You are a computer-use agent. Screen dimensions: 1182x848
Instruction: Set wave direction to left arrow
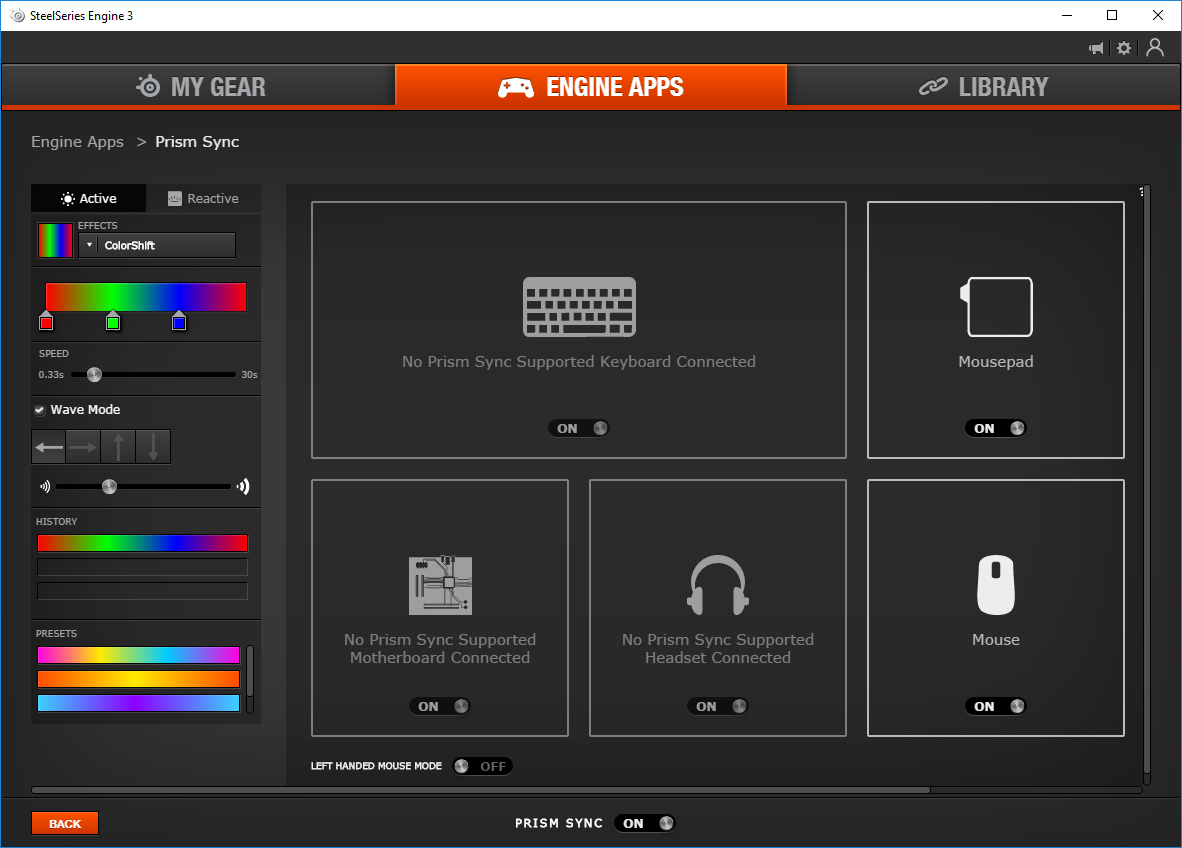click(x=49, y=447)
